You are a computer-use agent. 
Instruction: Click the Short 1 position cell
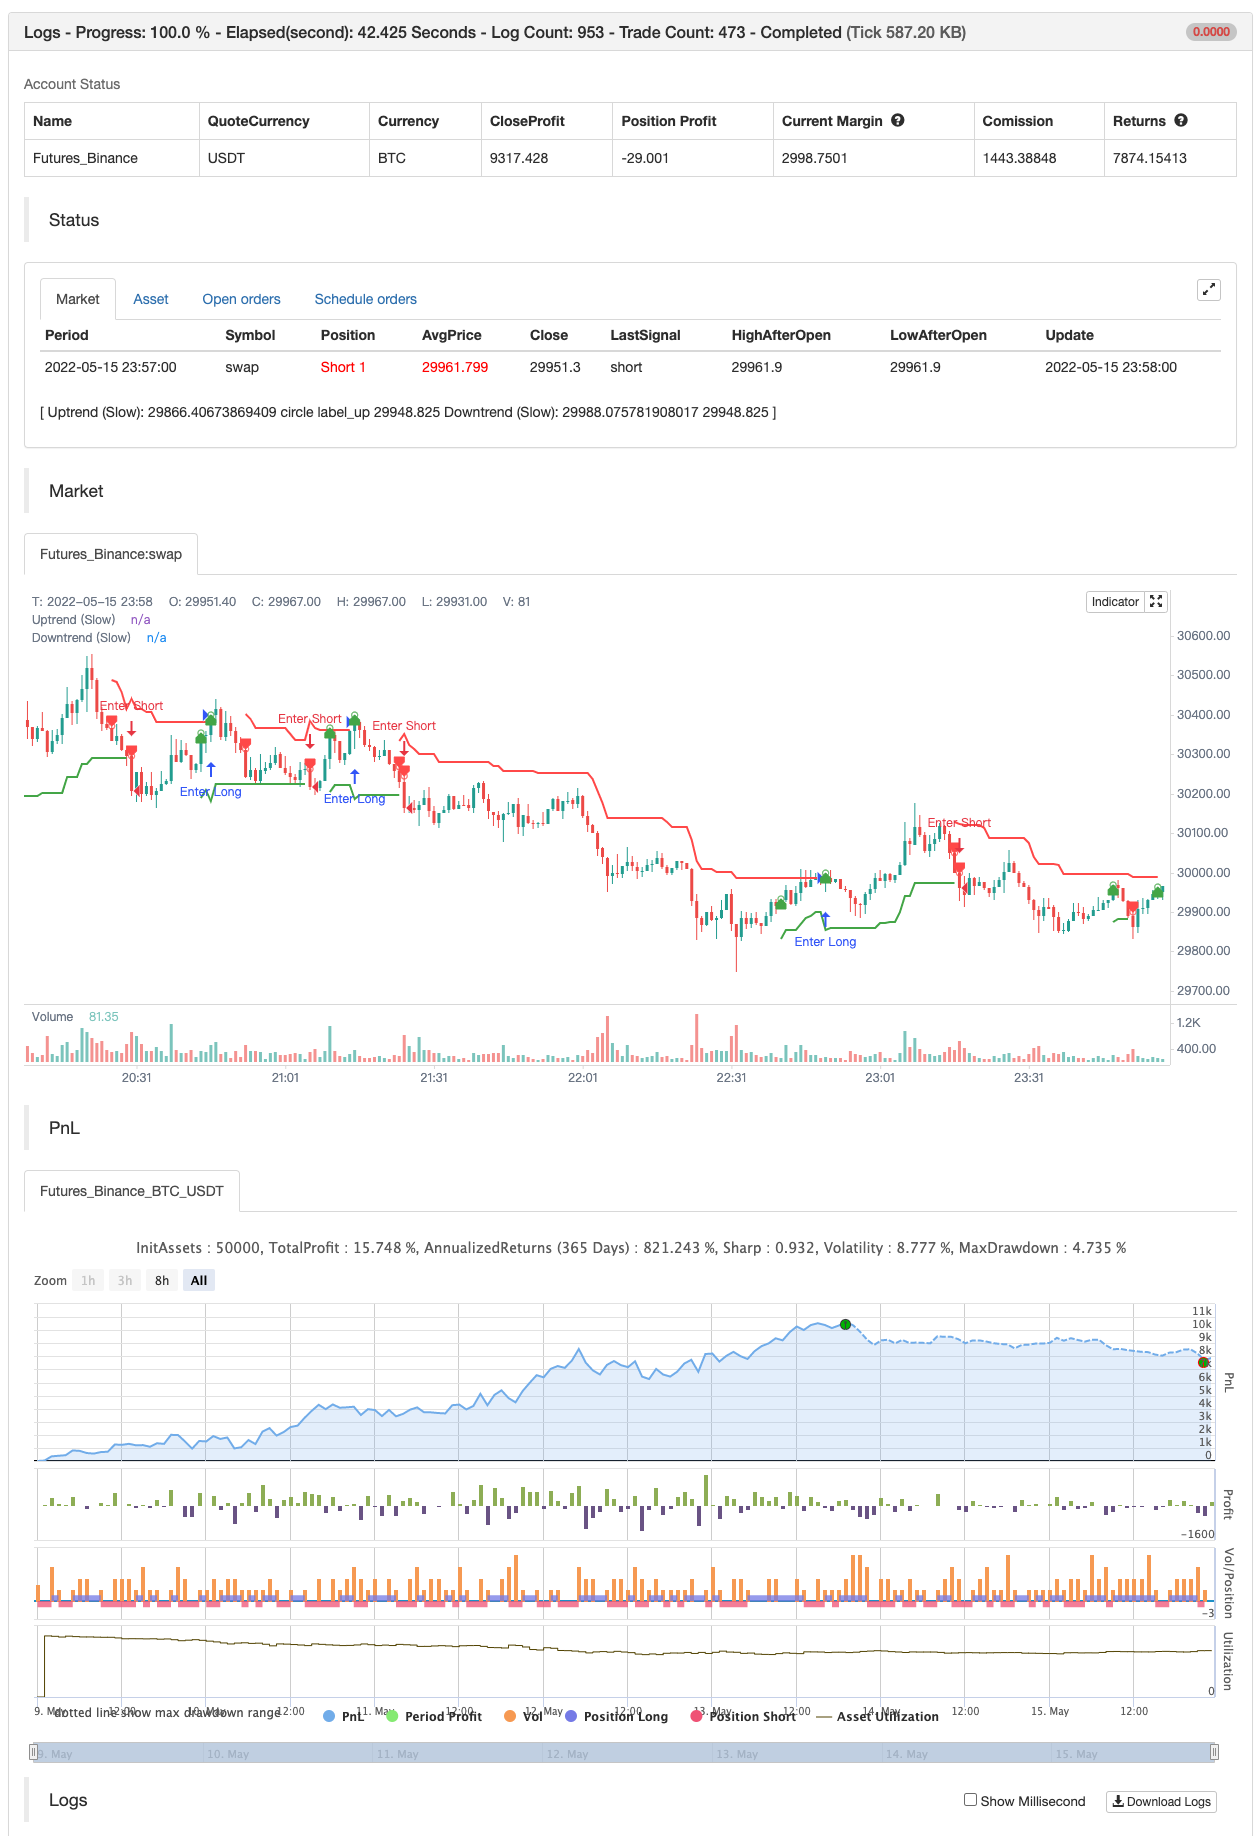coord(343,367)
